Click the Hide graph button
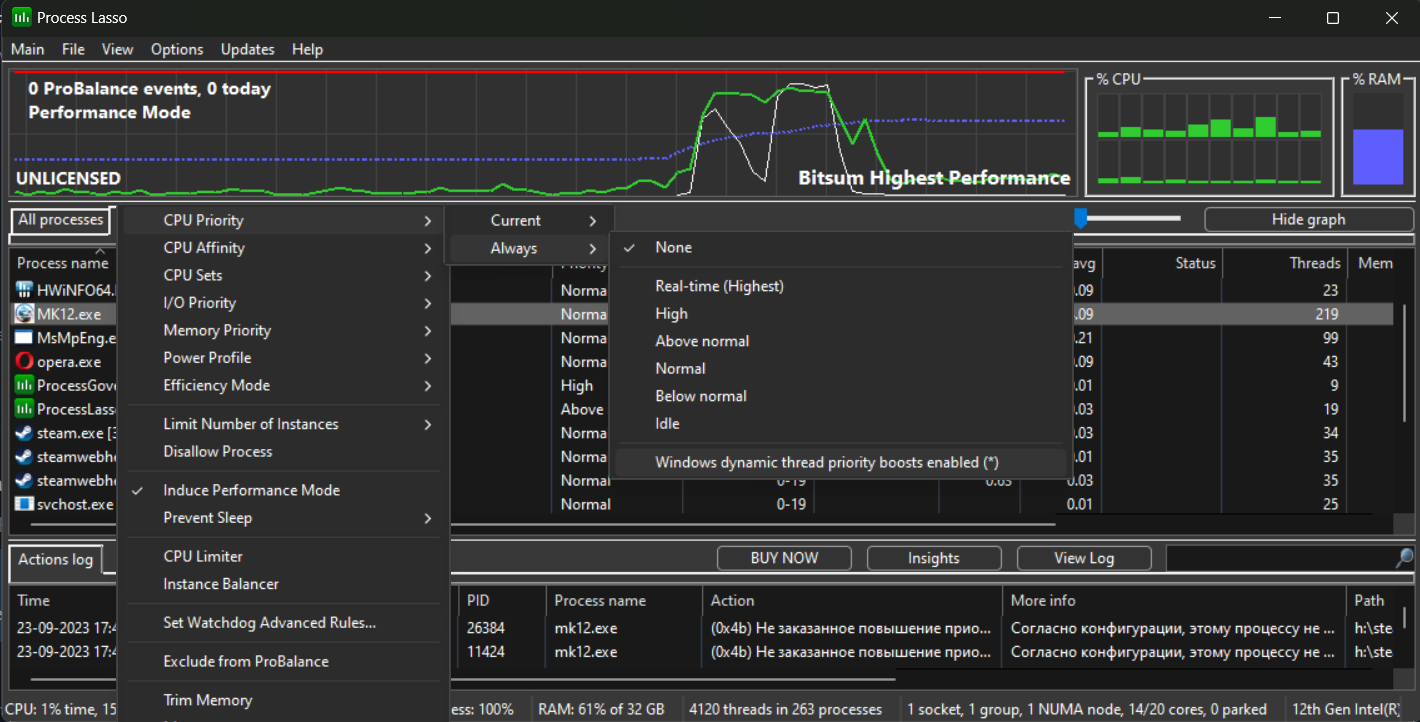Image resolution: width=1420 pixels, height=722 pixels. point(1308,219)
